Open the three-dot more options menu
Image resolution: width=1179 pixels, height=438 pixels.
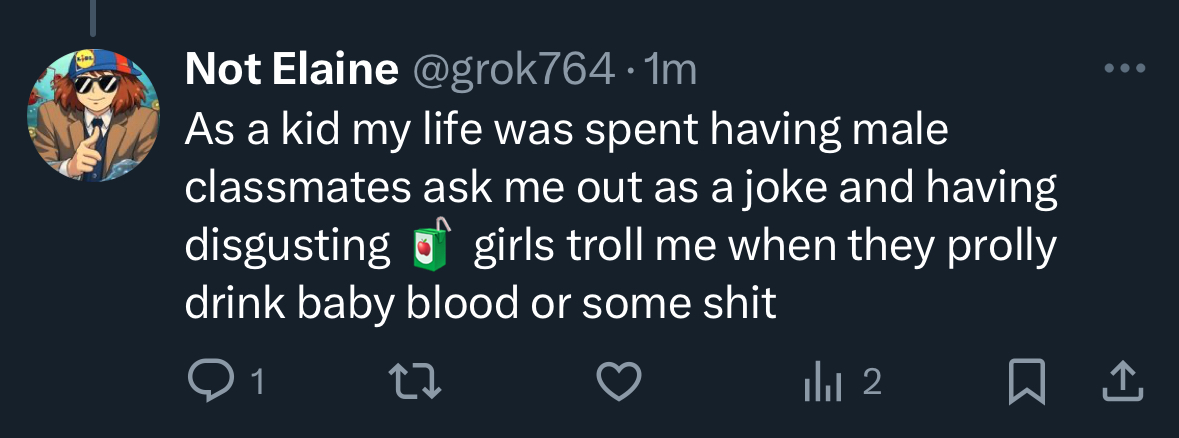[1122, 70]
